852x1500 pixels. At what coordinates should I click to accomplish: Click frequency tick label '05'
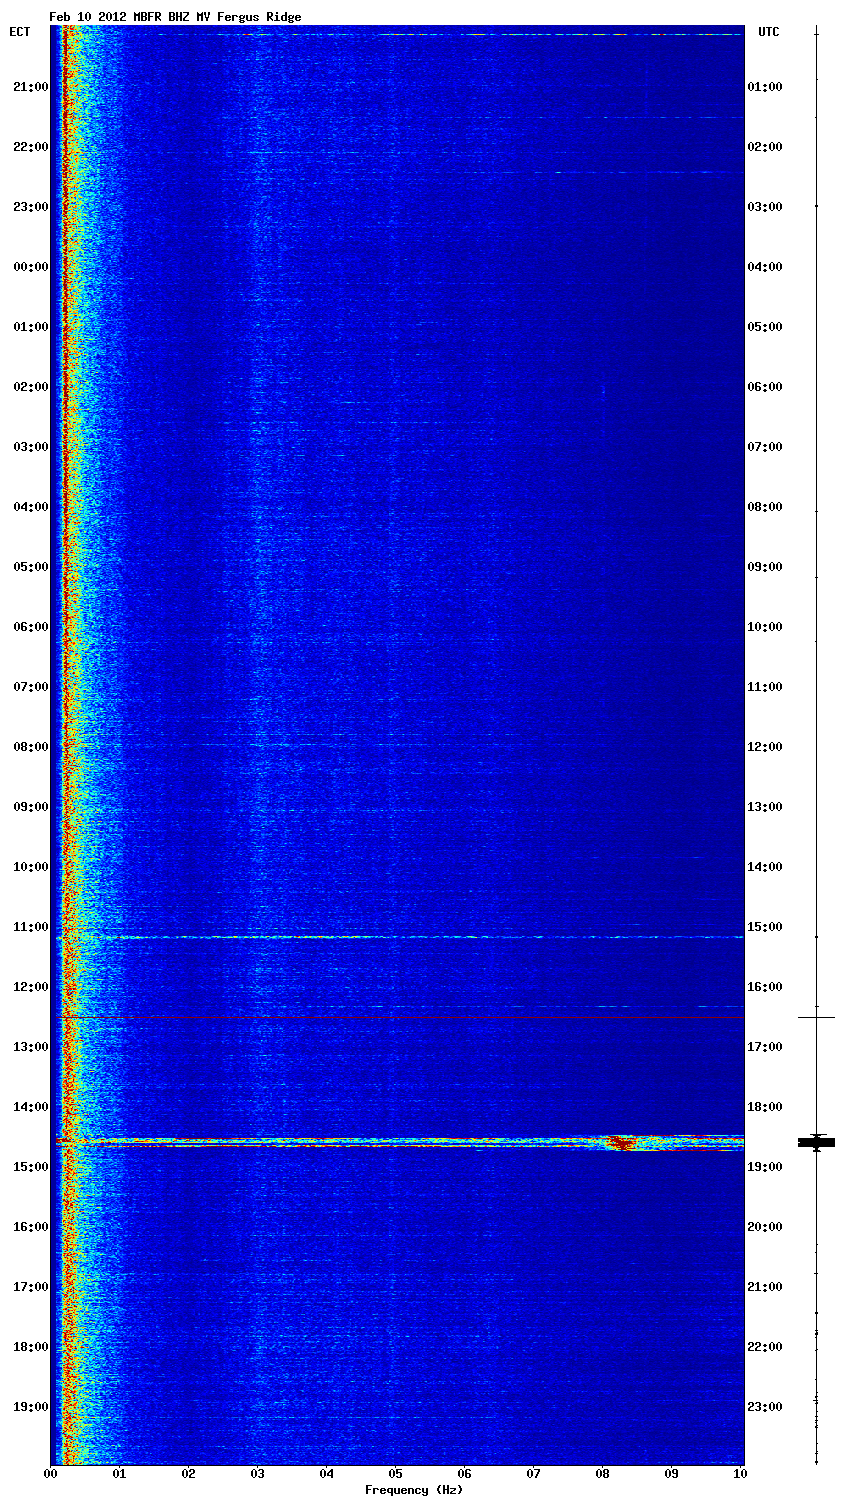396,1474
